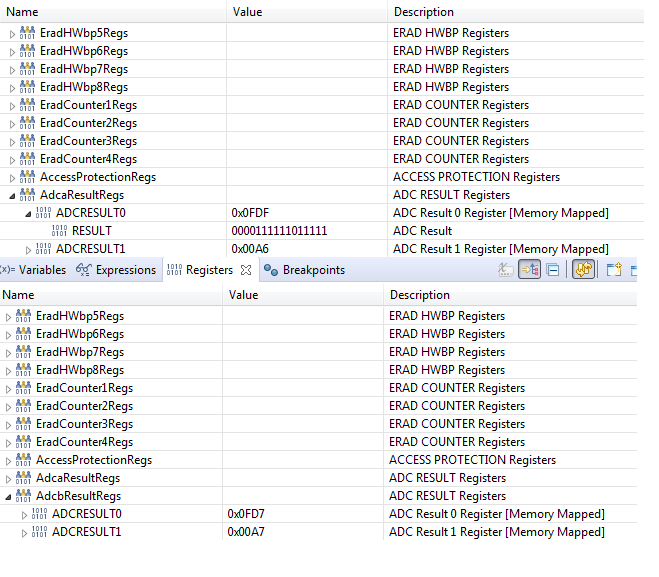The height and width of the screenshot is (577, 659).
Task: Expand EradCounter2Regs in the upper pane
Action: (x=12, y=124)
